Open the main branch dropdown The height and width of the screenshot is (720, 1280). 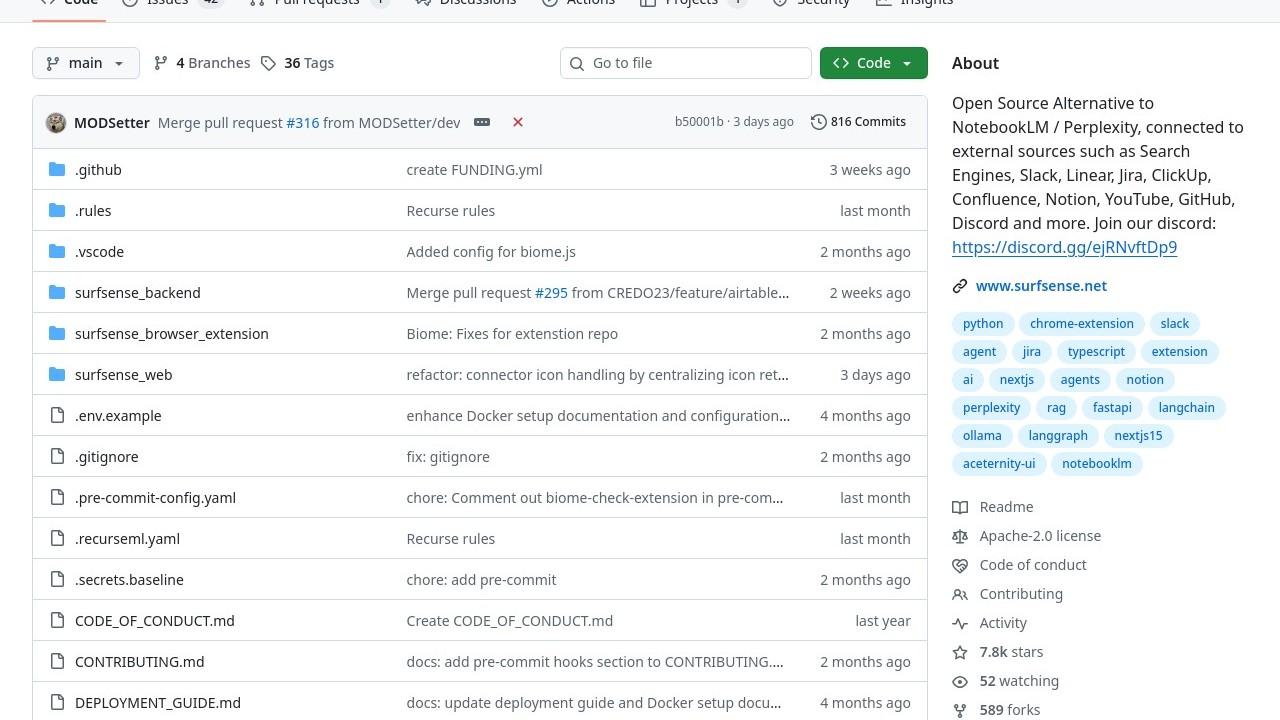tap(86, 63)
